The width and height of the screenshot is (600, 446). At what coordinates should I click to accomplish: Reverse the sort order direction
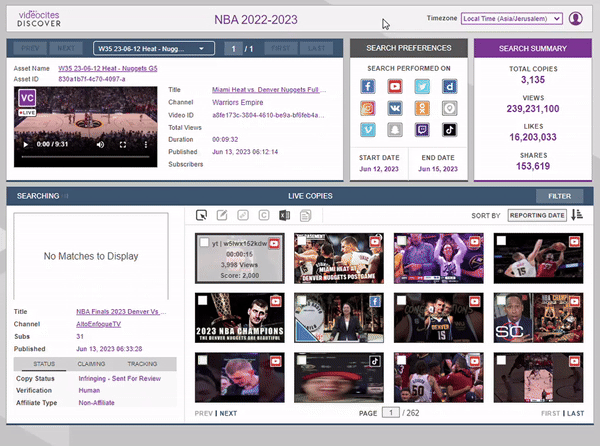coord(577,215)
